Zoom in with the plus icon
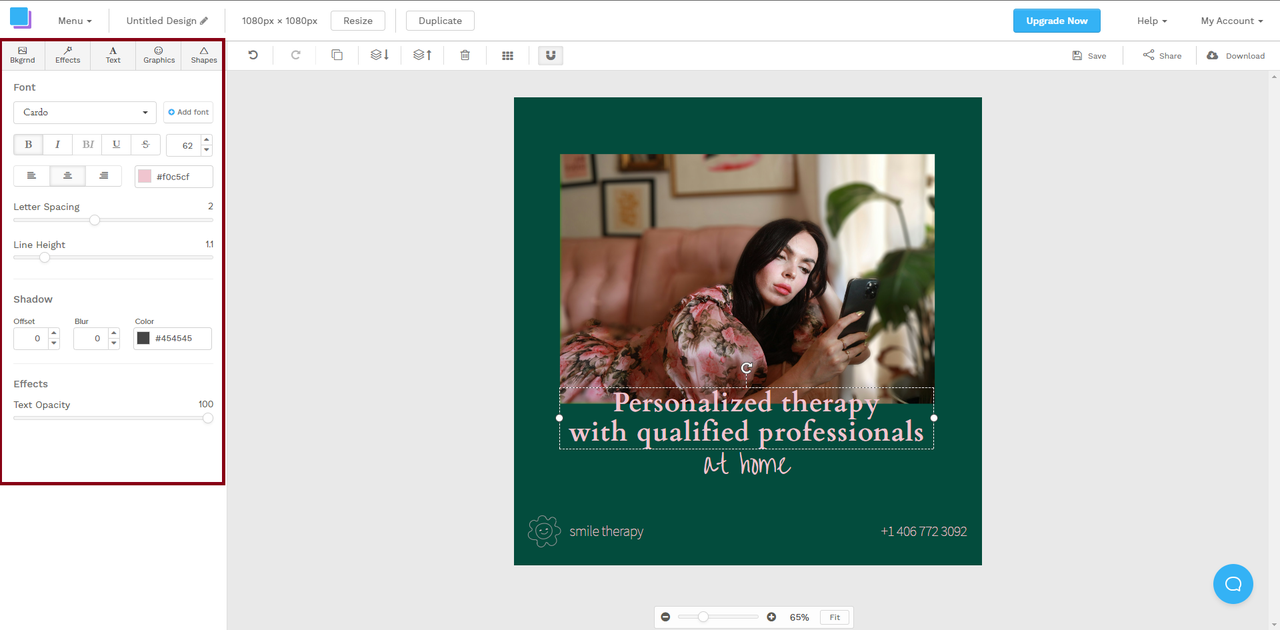 tap(771, 617)
